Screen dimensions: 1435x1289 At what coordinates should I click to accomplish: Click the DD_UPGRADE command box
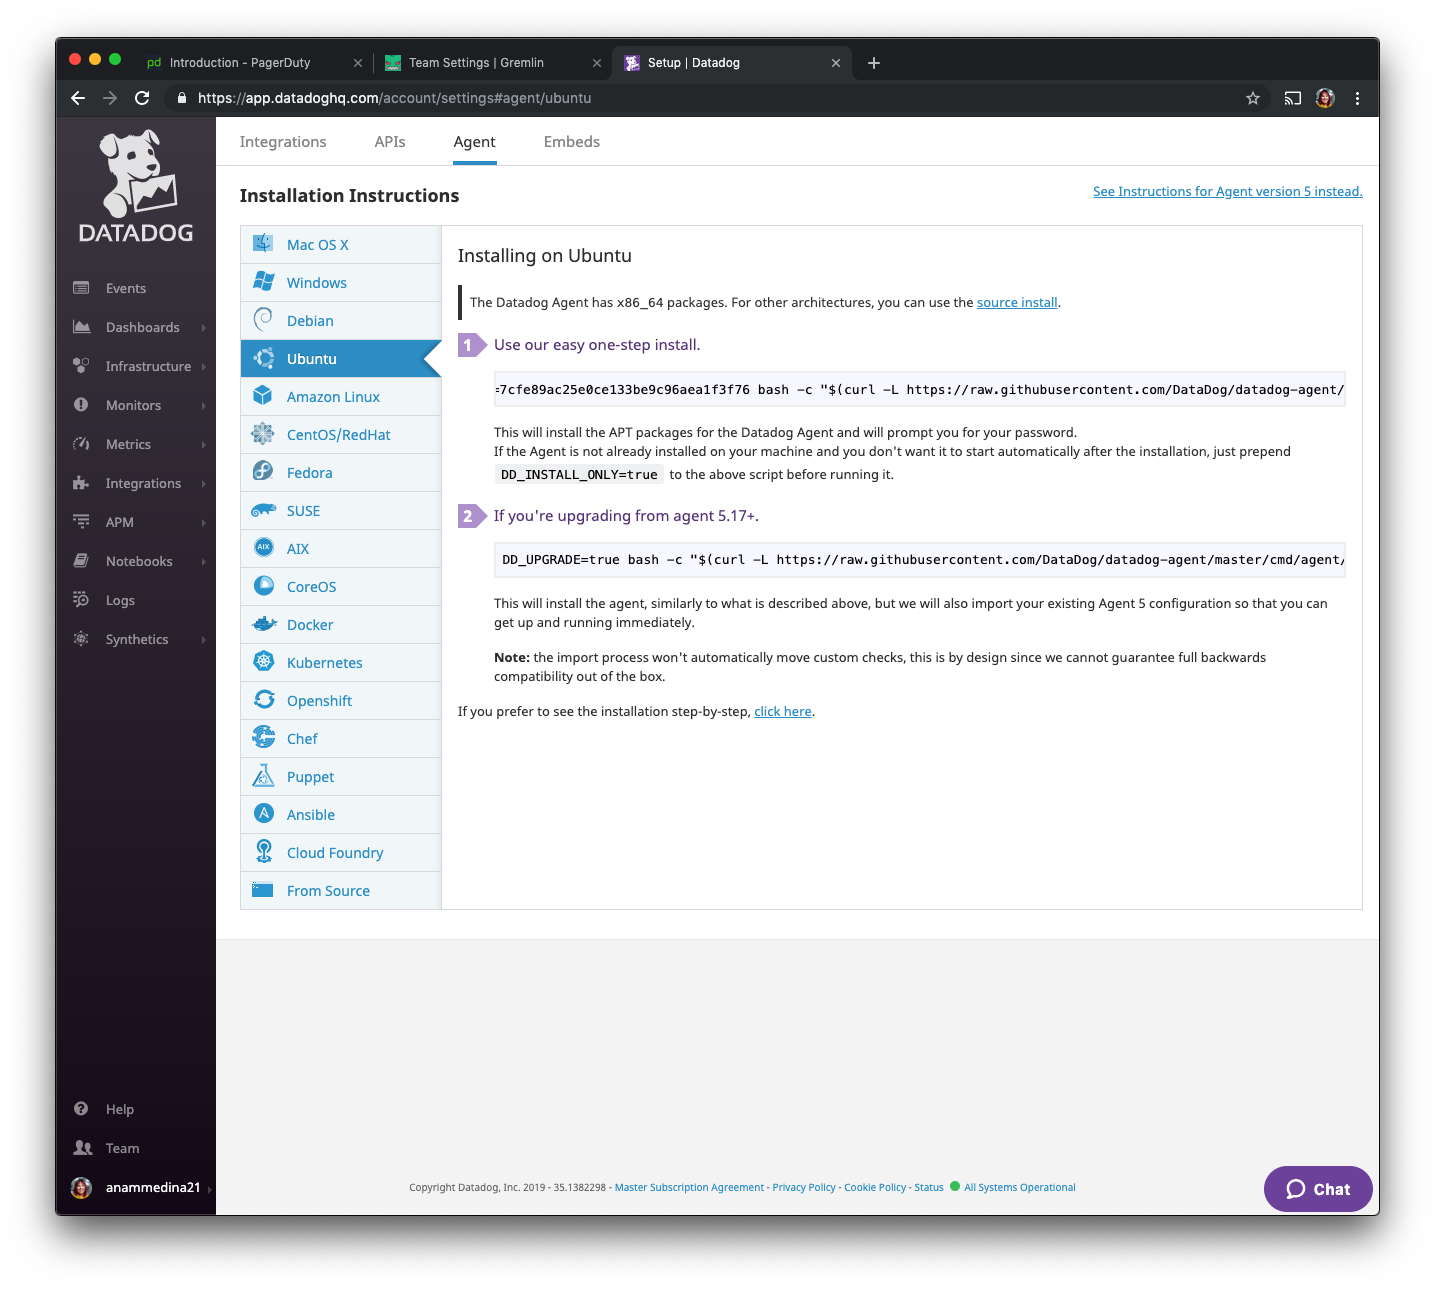click(x=920, y=559)
